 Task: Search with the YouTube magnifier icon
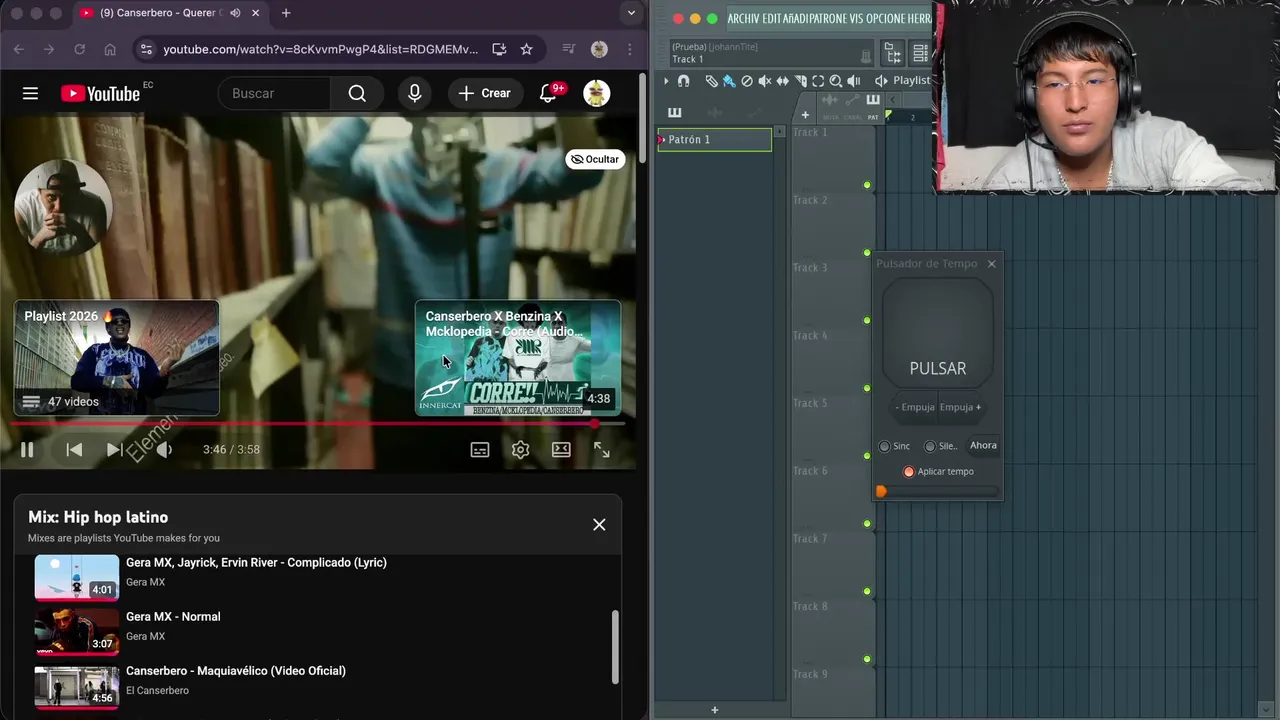click(x=357, y=93)
